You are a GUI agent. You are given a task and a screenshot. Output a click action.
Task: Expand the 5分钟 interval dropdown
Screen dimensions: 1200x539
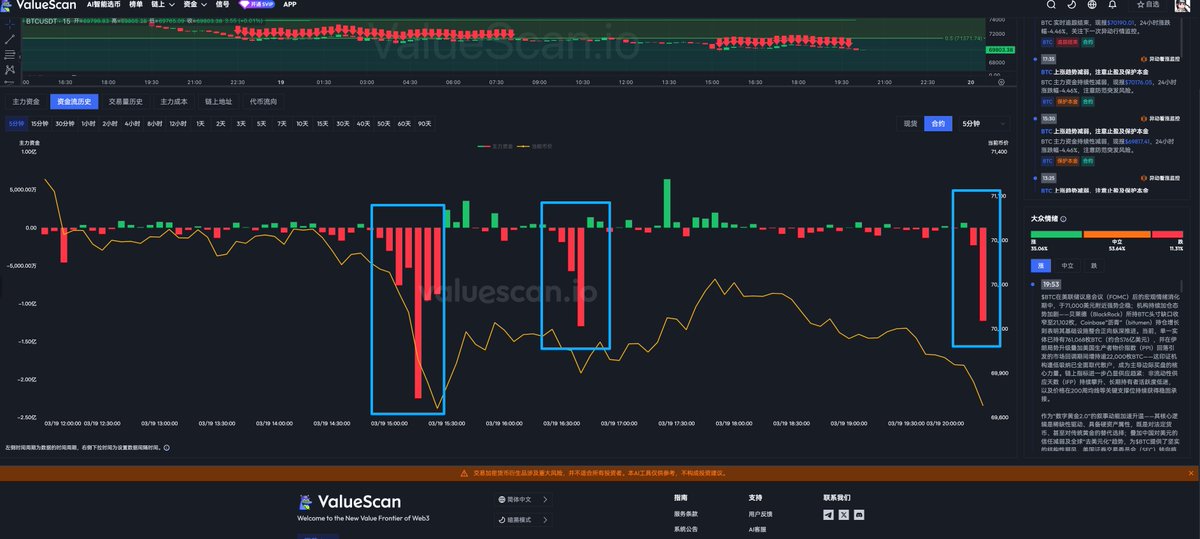[981, 123]
